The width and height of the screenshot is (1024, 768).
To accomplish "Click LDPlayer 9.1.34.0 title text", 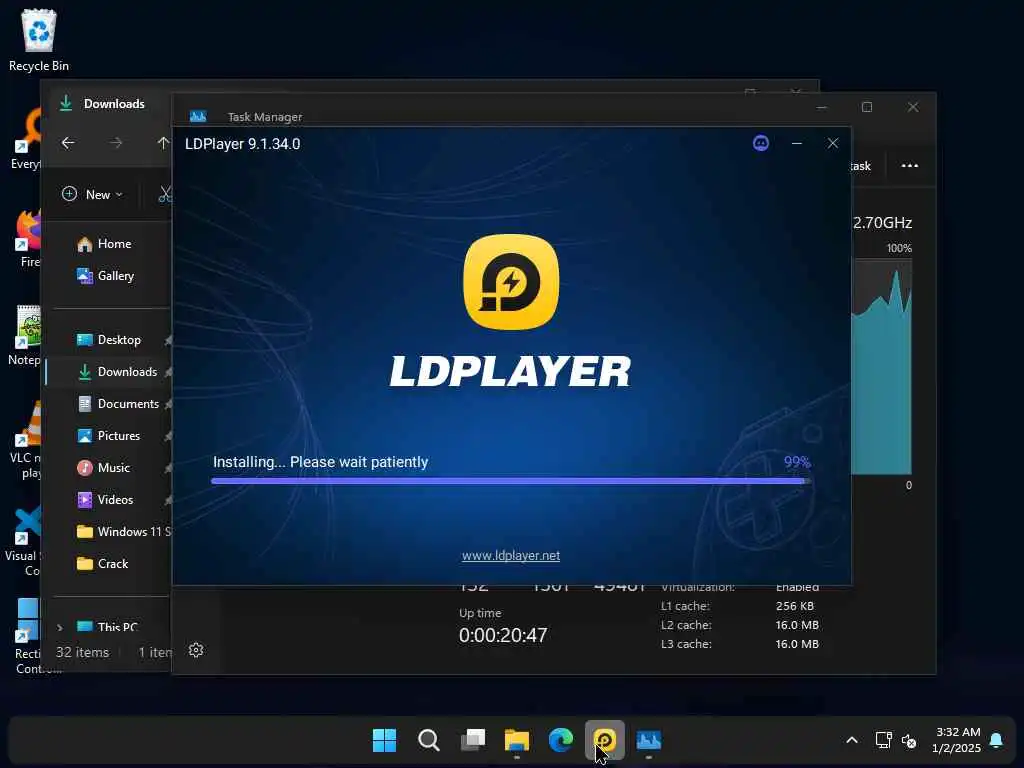I will (x=242, y=144).
